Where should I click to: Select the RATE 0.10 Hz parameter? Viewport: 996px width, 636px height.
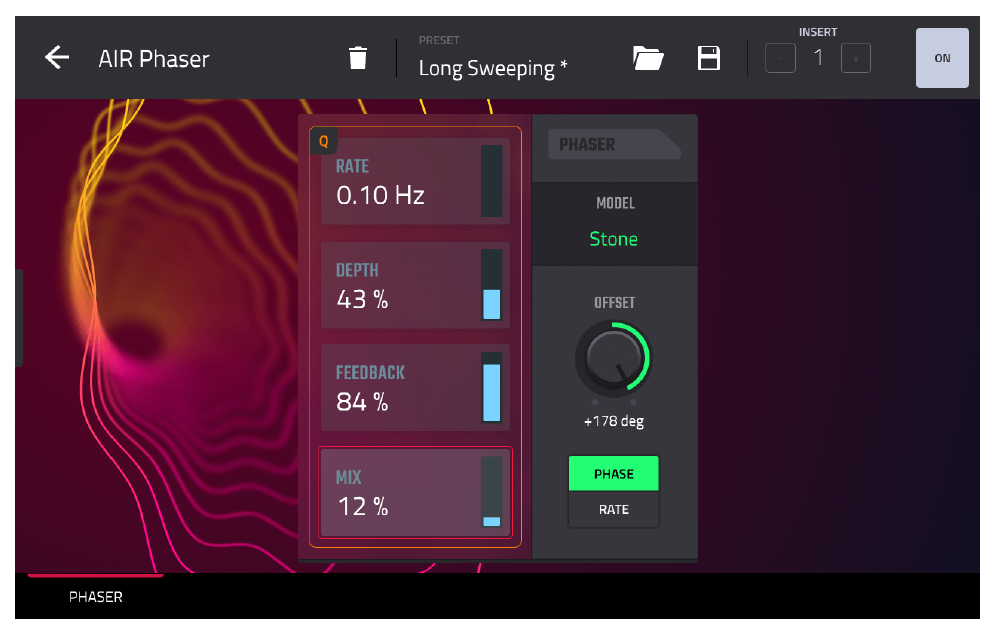click(x=415, y=182)
